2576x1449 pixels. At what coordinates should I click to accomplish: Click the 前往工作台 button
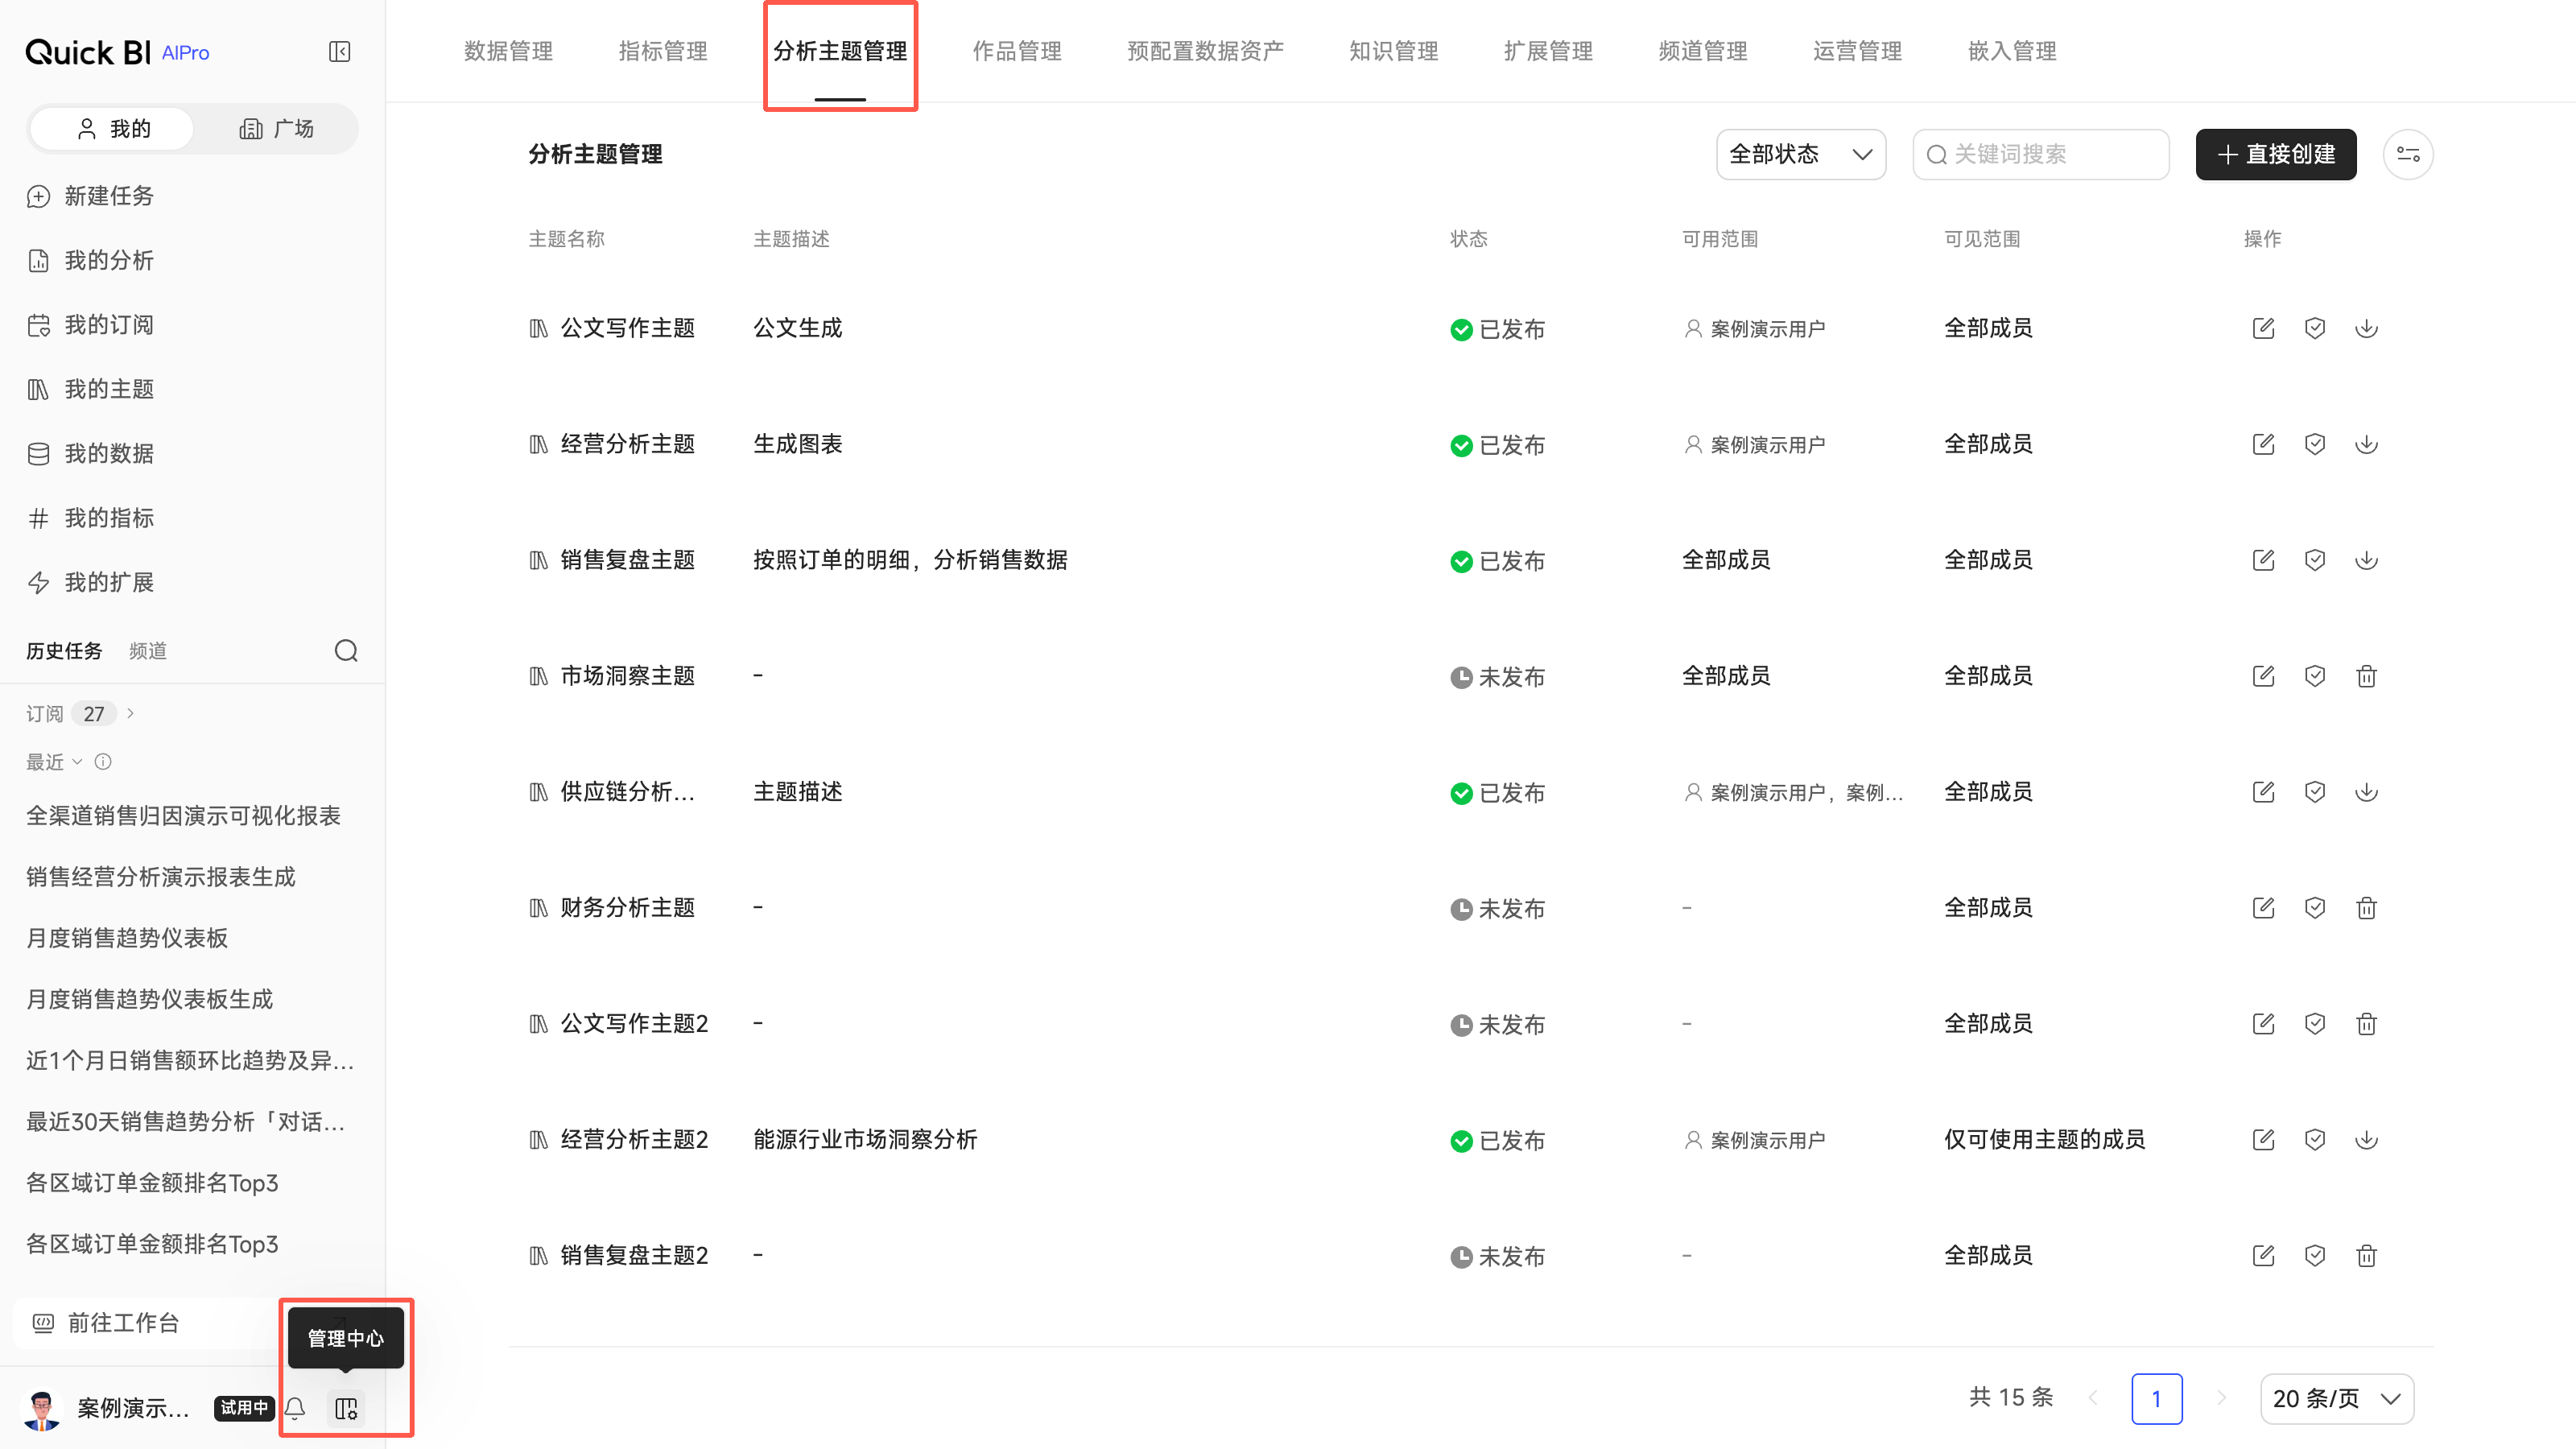coord(145,1323)
